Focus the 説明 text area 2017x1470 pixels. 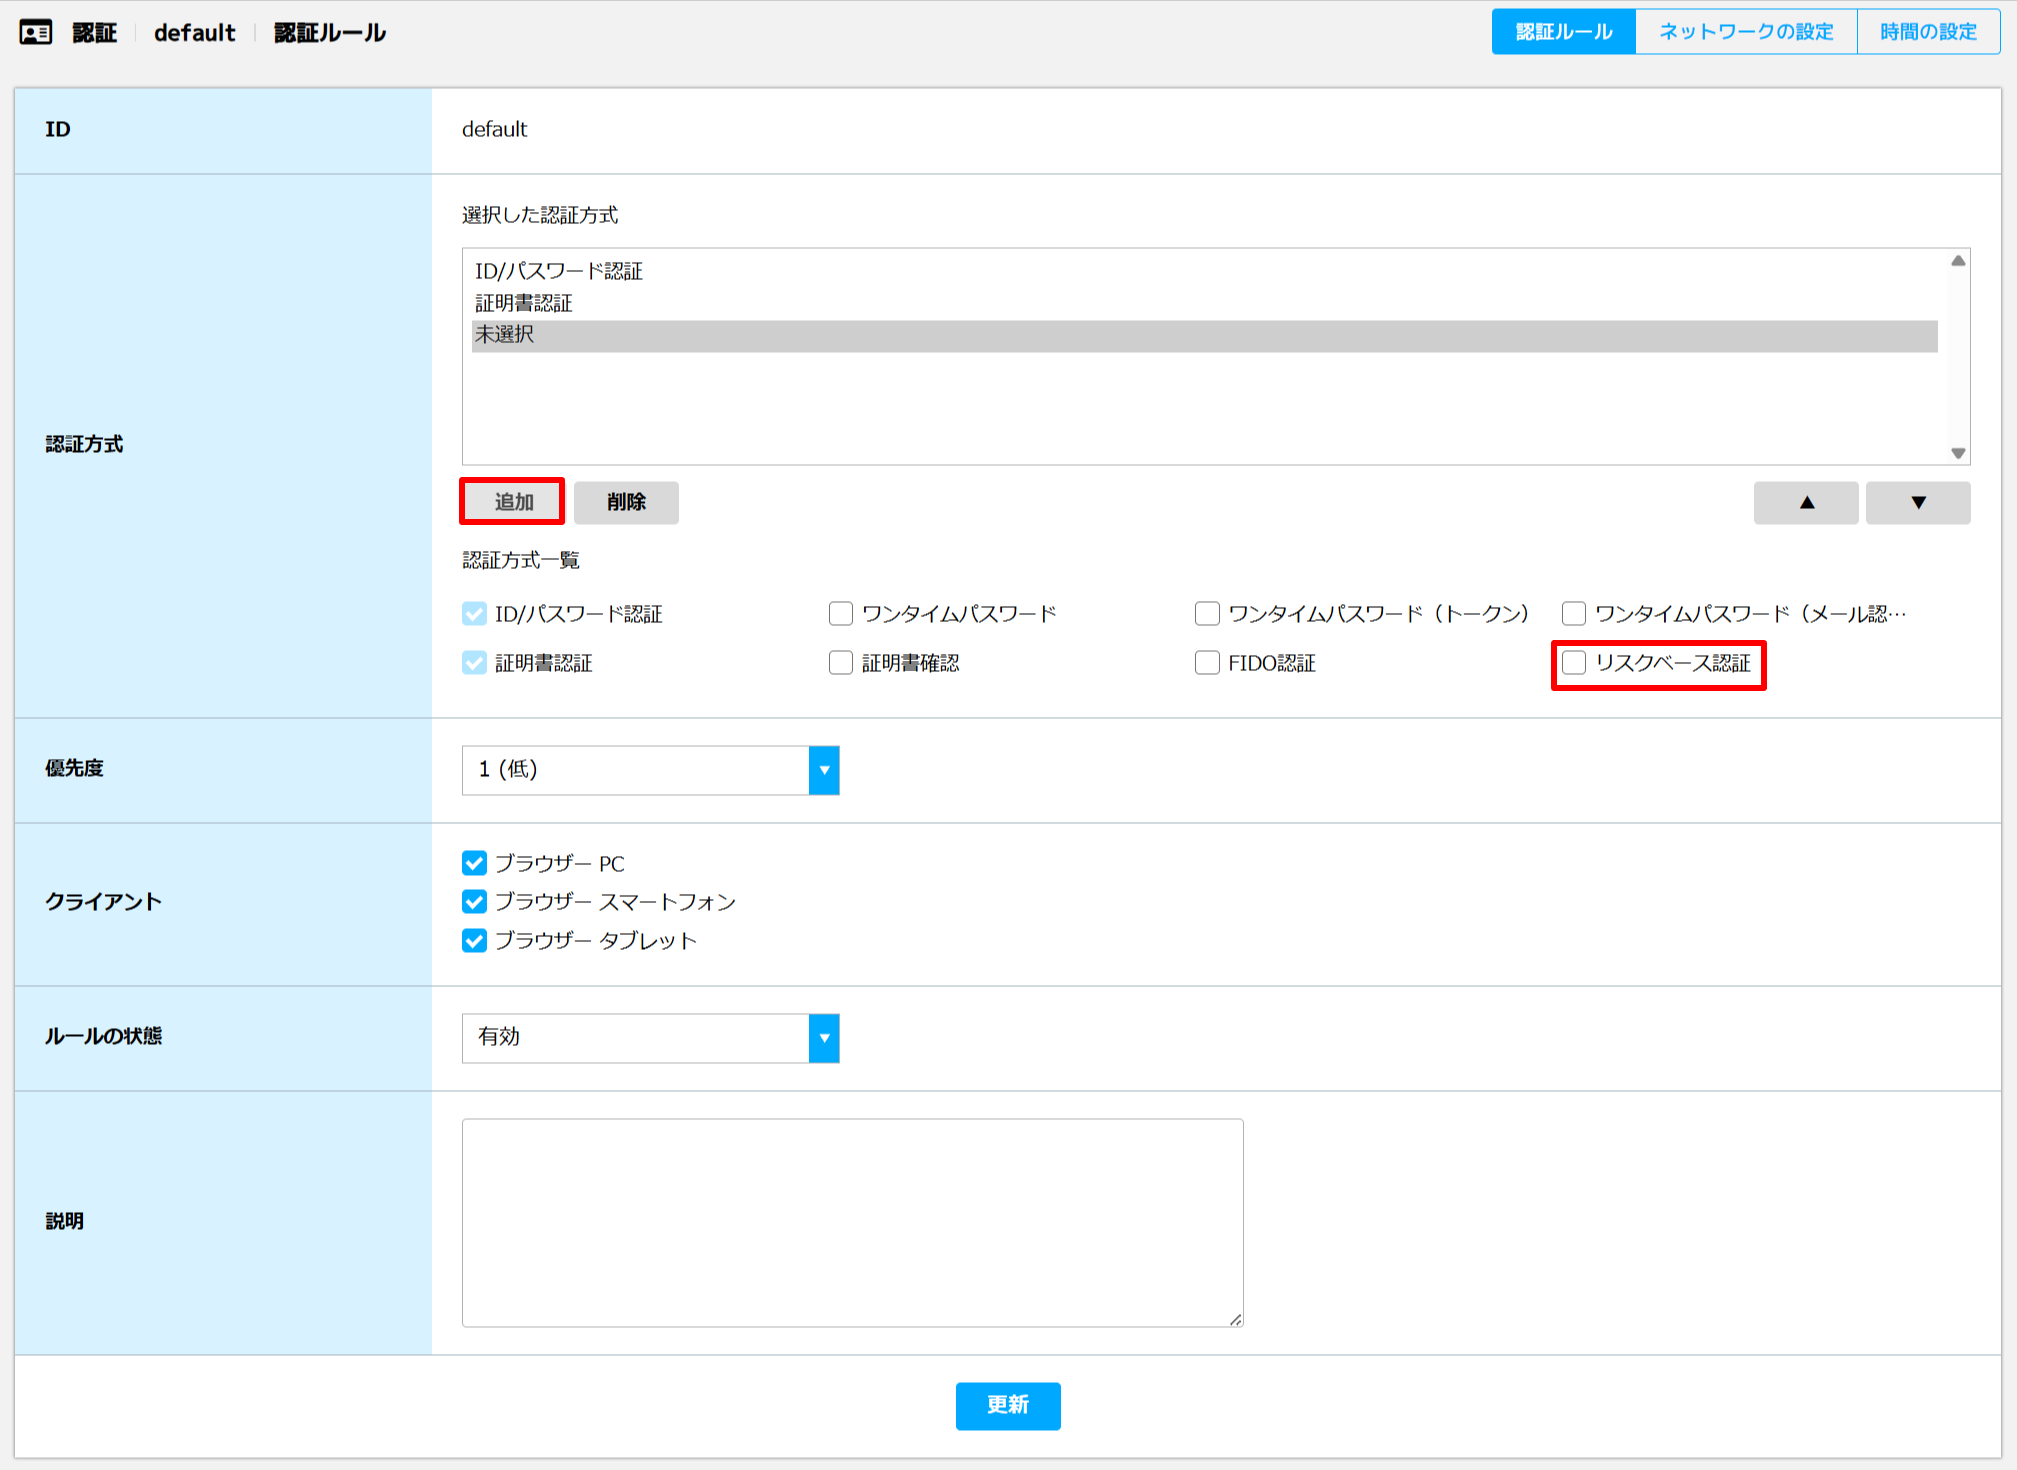click(853, 1223)
